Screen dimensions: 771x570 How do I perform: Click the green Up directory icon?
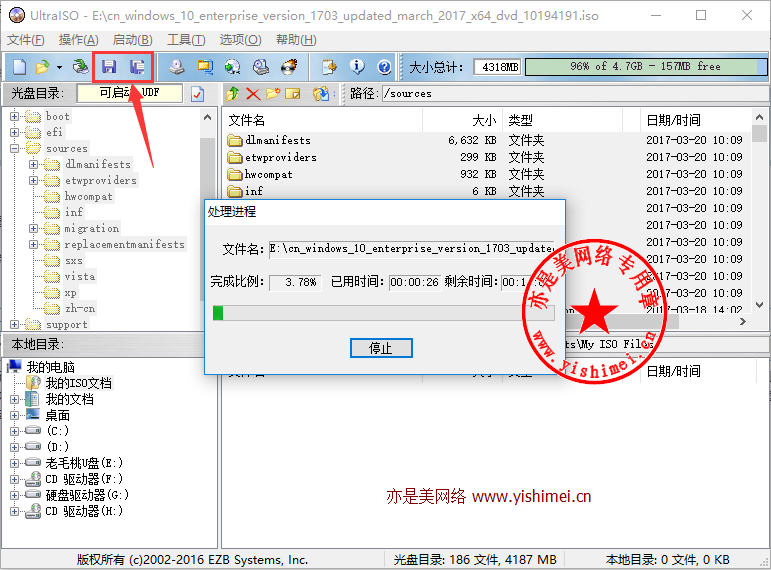pyautogui.click(x=233, y=93)
